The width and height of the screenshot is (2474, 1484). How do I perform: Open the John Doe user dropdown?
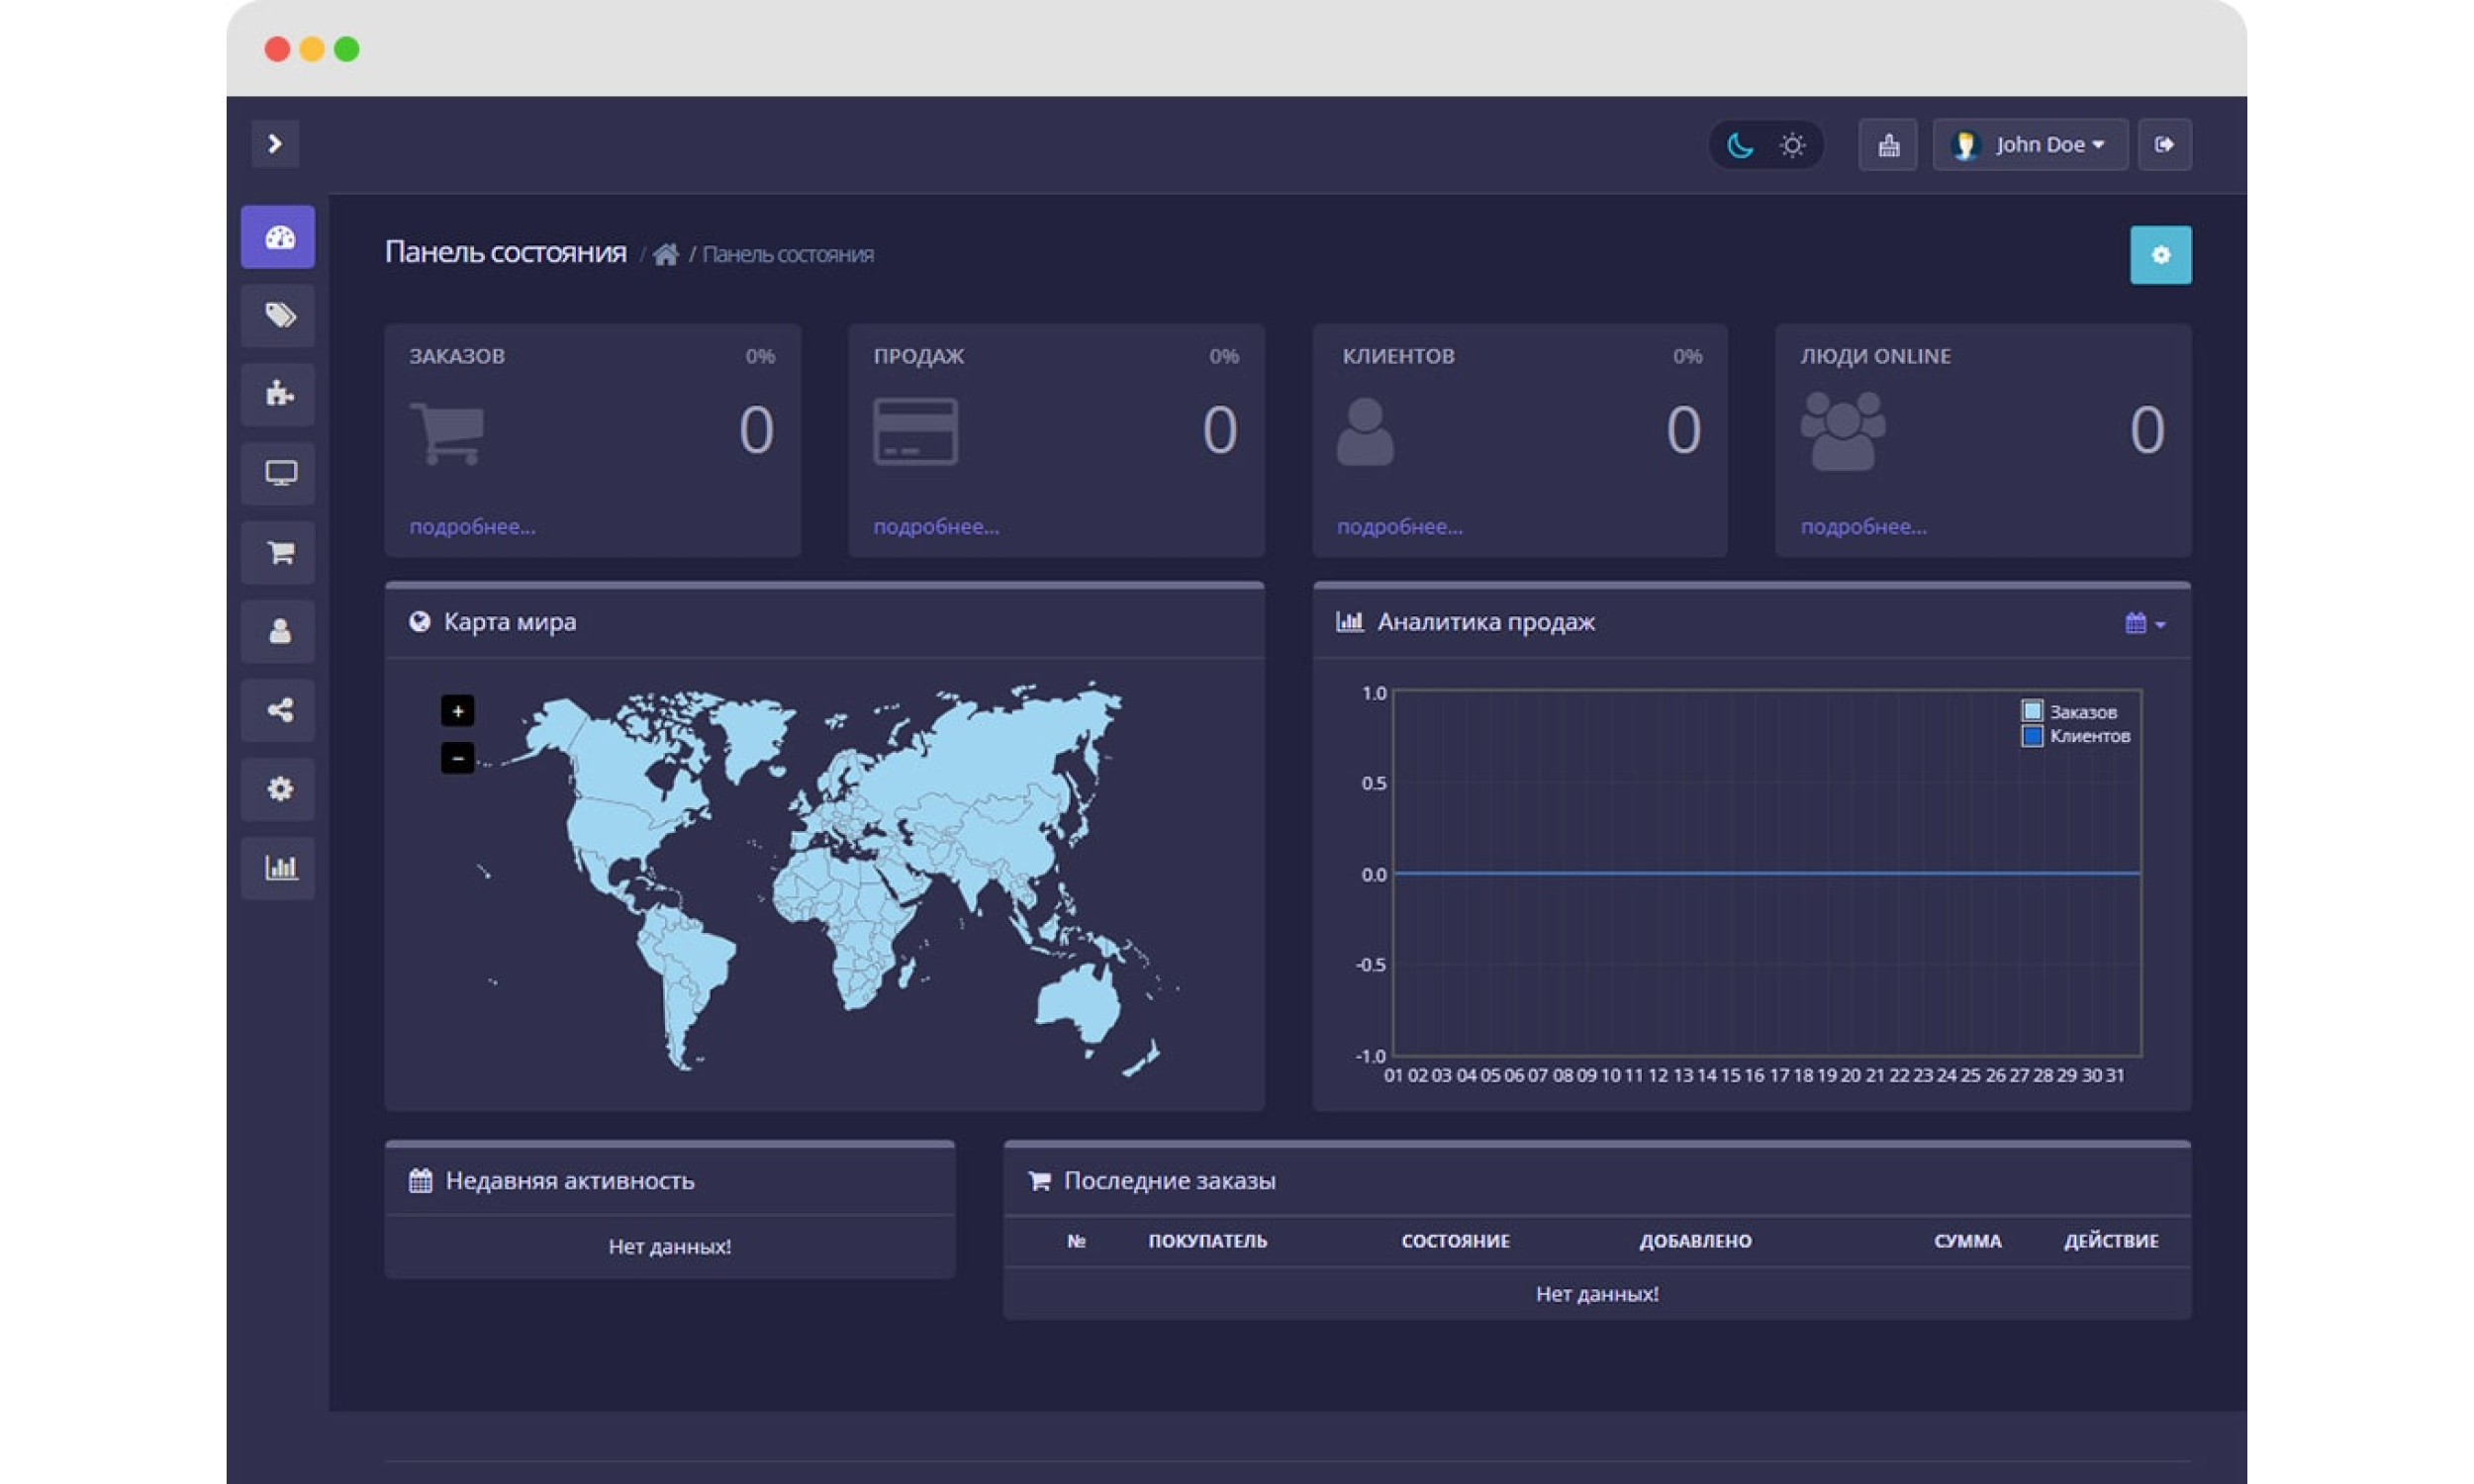click(x=2029, y=145)
